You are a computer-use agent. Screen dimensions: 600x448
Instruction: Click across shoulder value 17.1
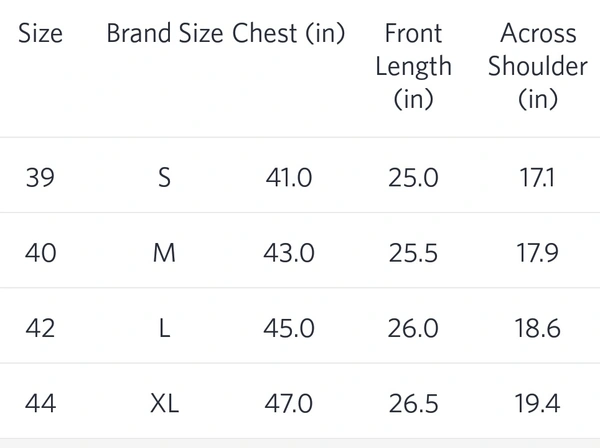pyautogui.click(x=538, y=178)
